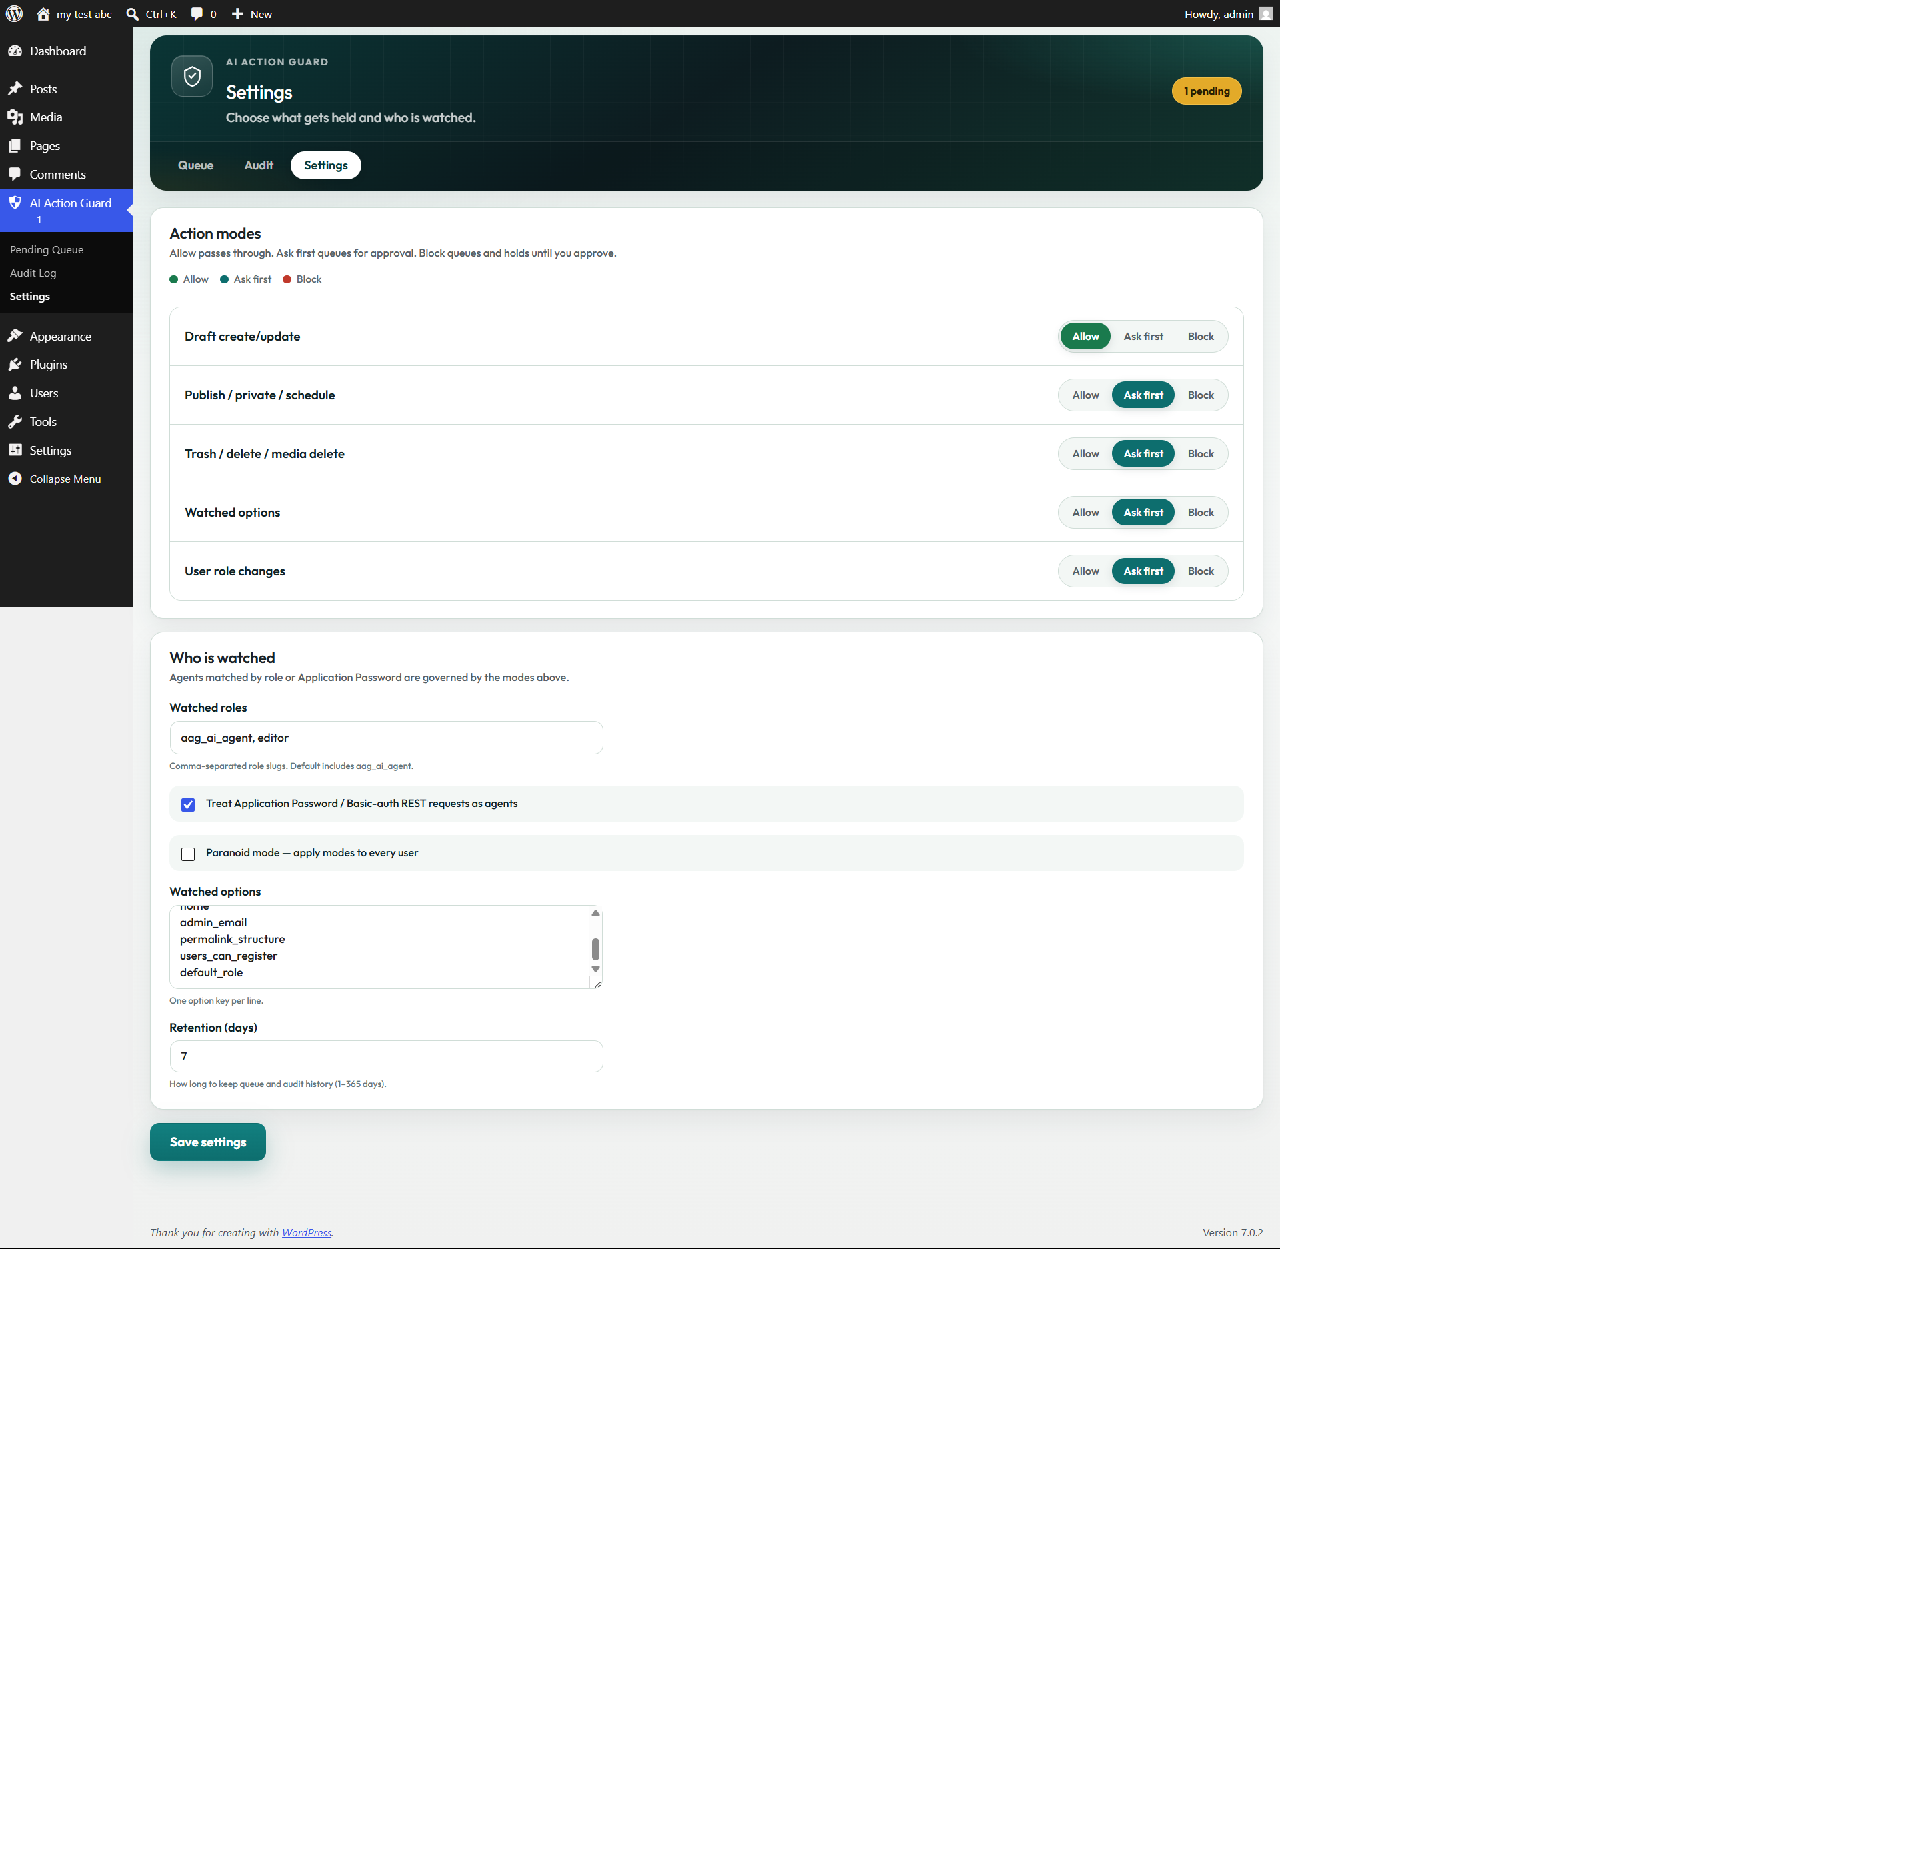Click Howdy, admin account link
Image resolution: width=1920 pixels, height=1874 pixels.
click(x=1228, y=14)
